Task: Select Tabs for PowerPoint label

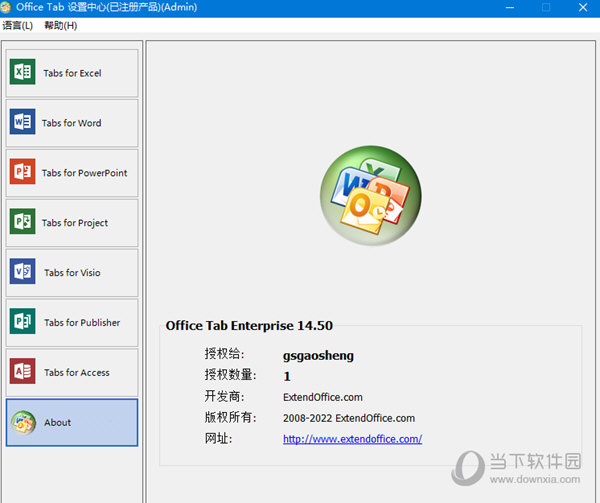Action: (x=85, y=173)
